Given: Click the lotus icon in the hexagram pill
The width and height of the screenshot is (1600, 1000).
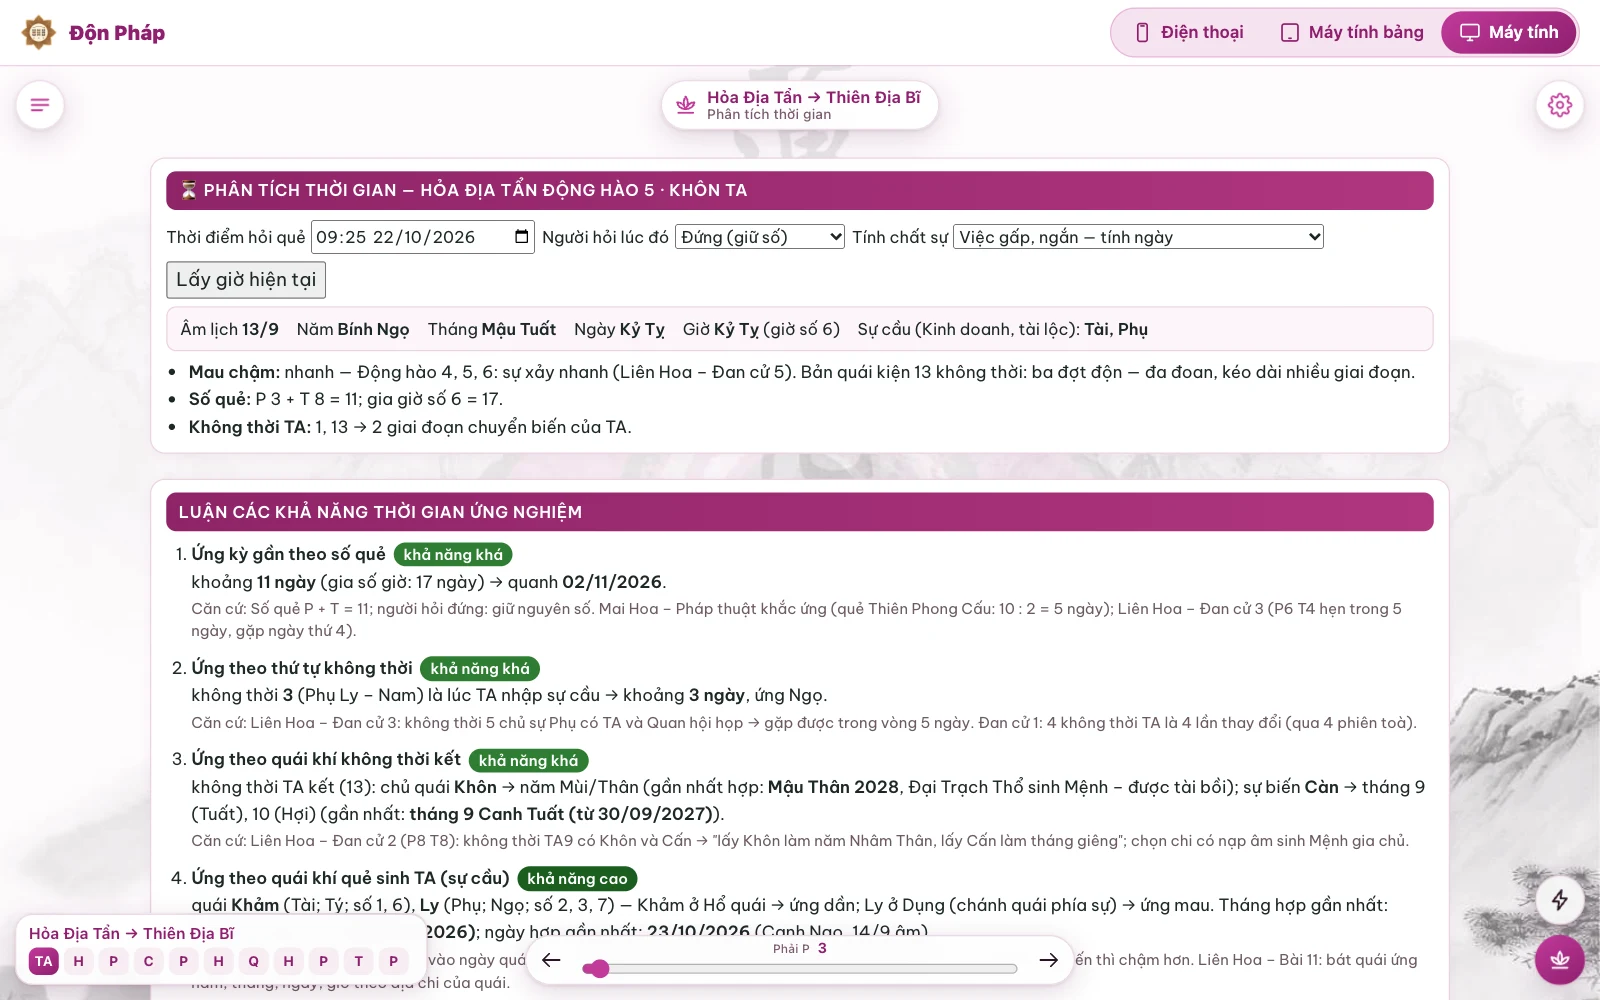Looking at the screenshot, I should 686,104.
